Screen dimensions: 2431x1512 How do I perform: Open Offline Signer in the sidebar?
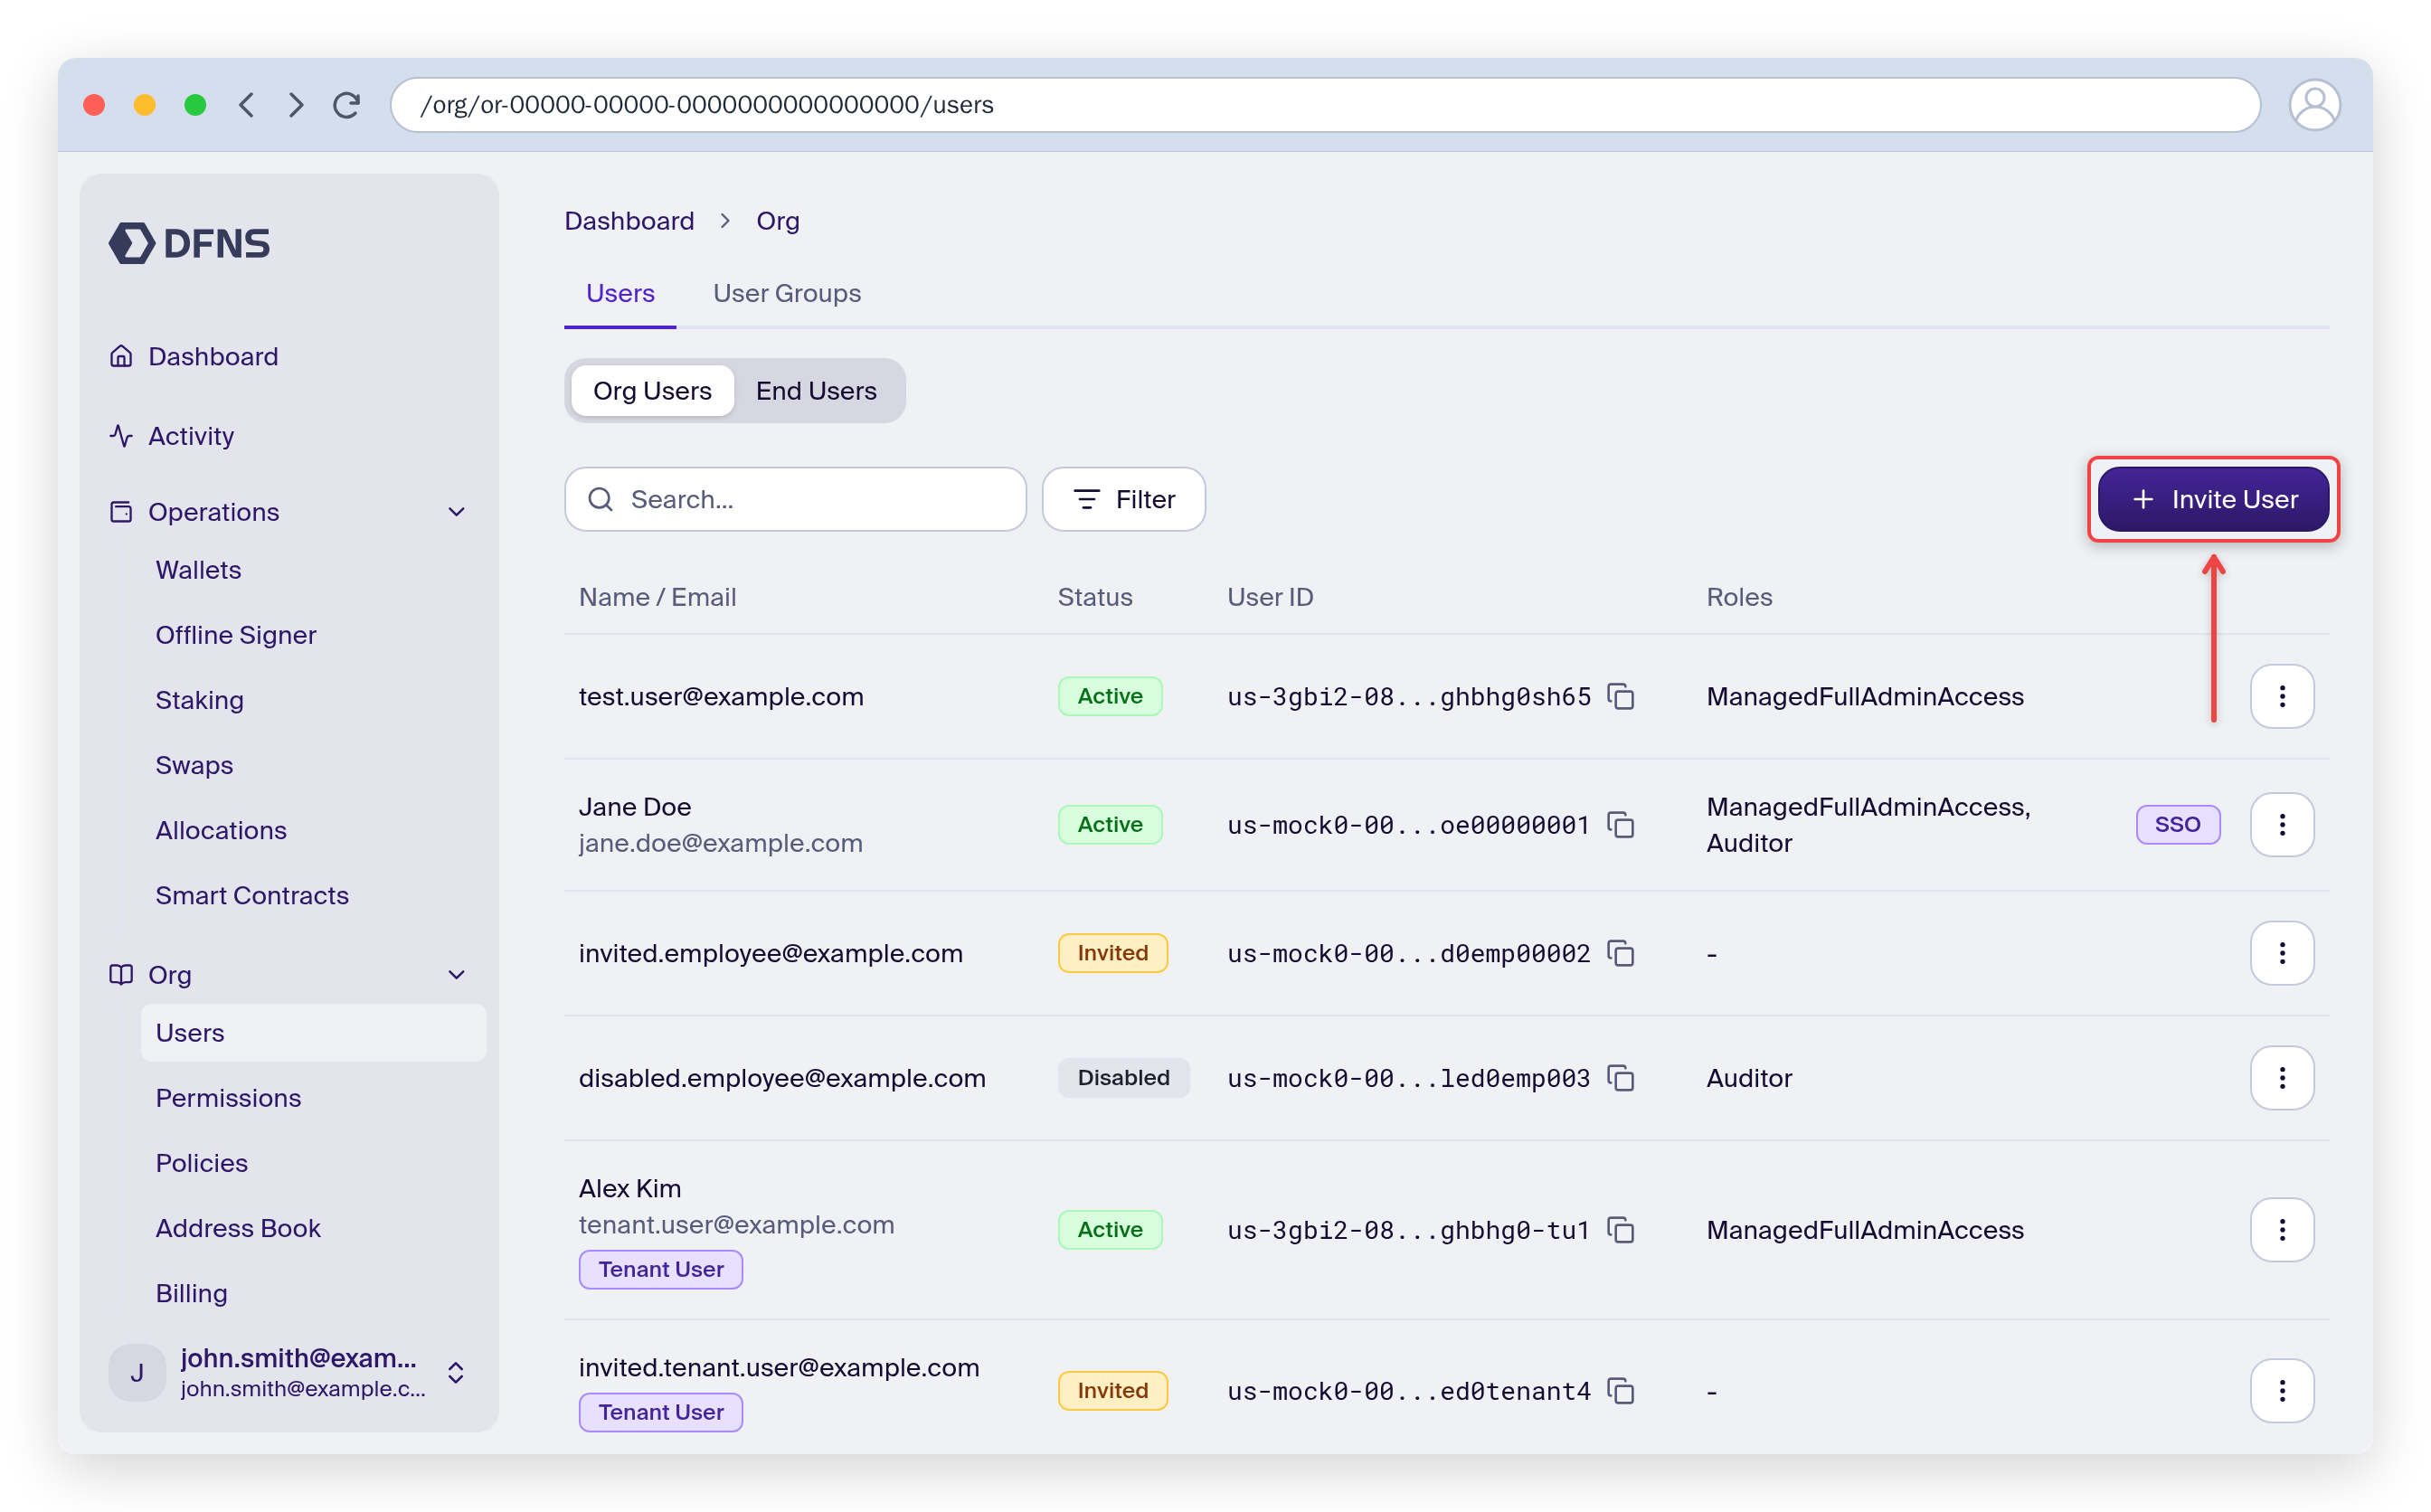pos(236,635)
